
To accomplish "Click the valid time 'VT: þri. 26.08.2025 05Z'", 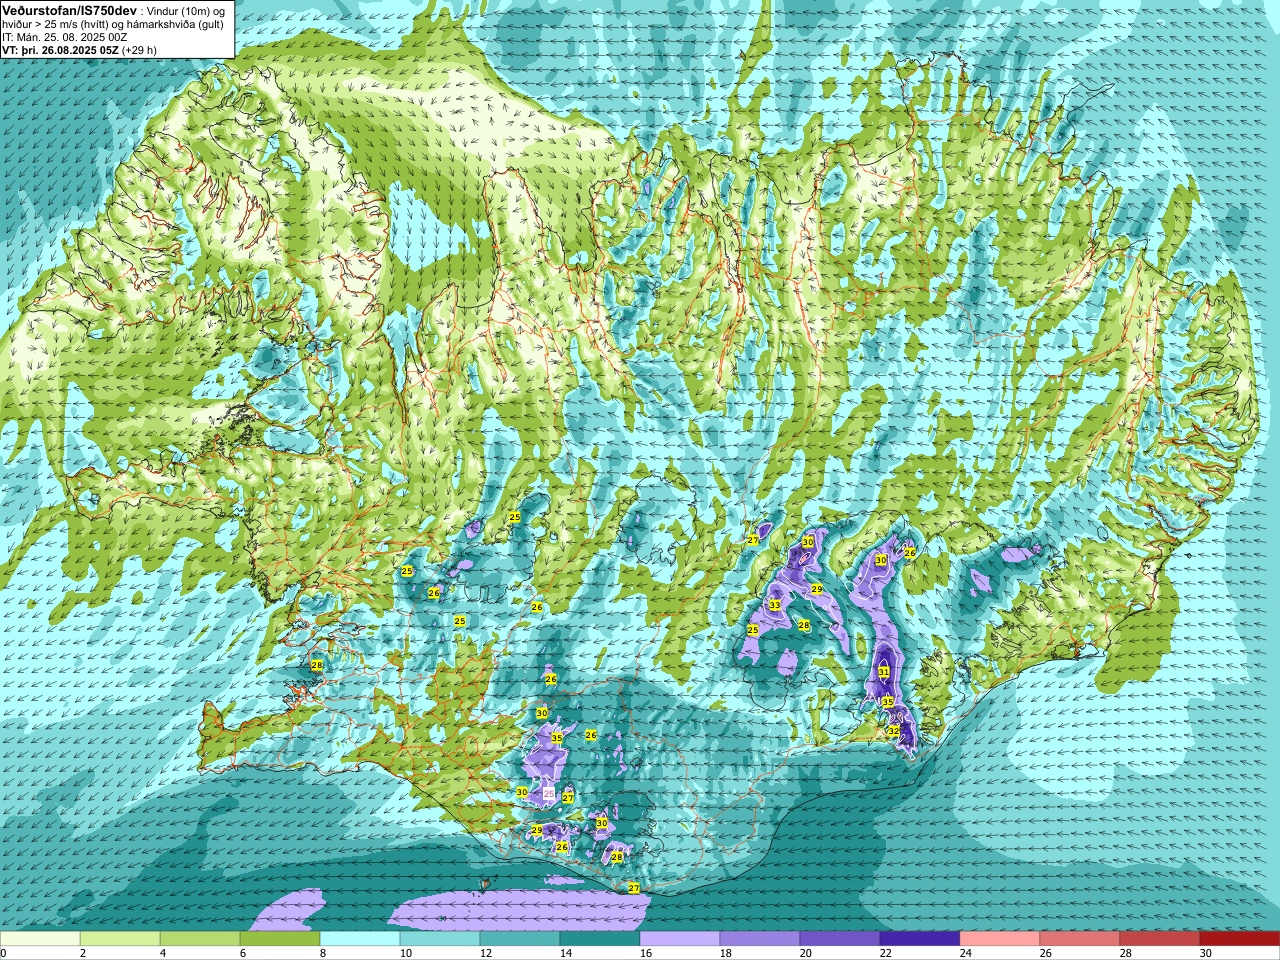I will click(x=60, y=49).
